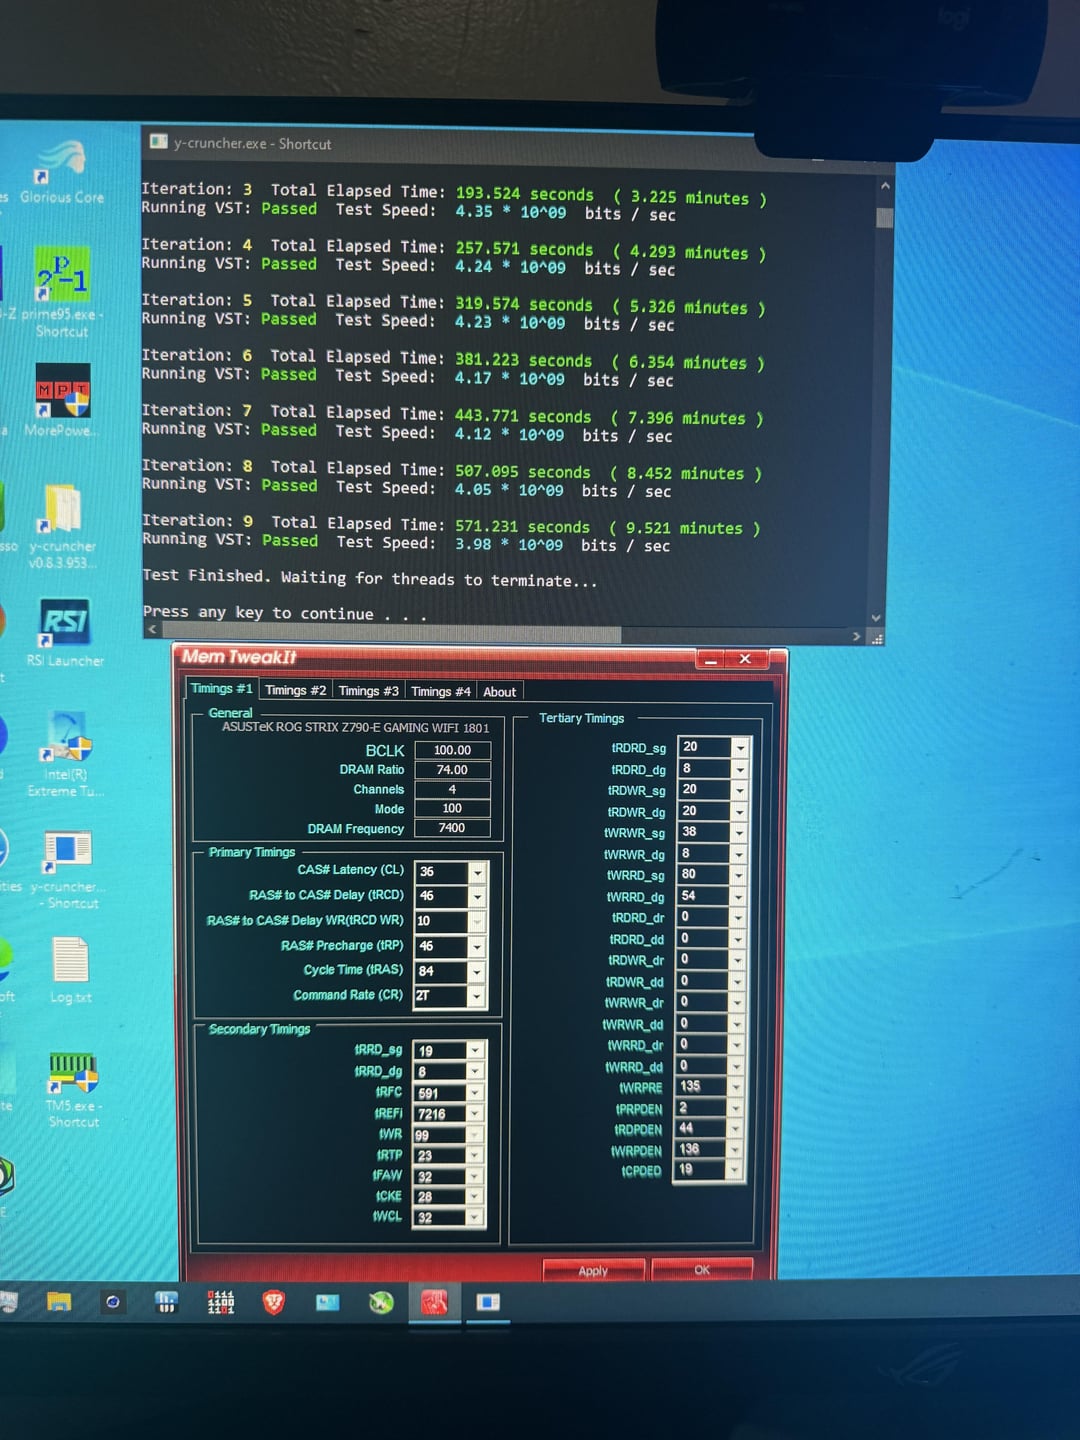1080x1440 pixels.
Task: Switch to the Timings #4 tab
Action: (440, 691)
